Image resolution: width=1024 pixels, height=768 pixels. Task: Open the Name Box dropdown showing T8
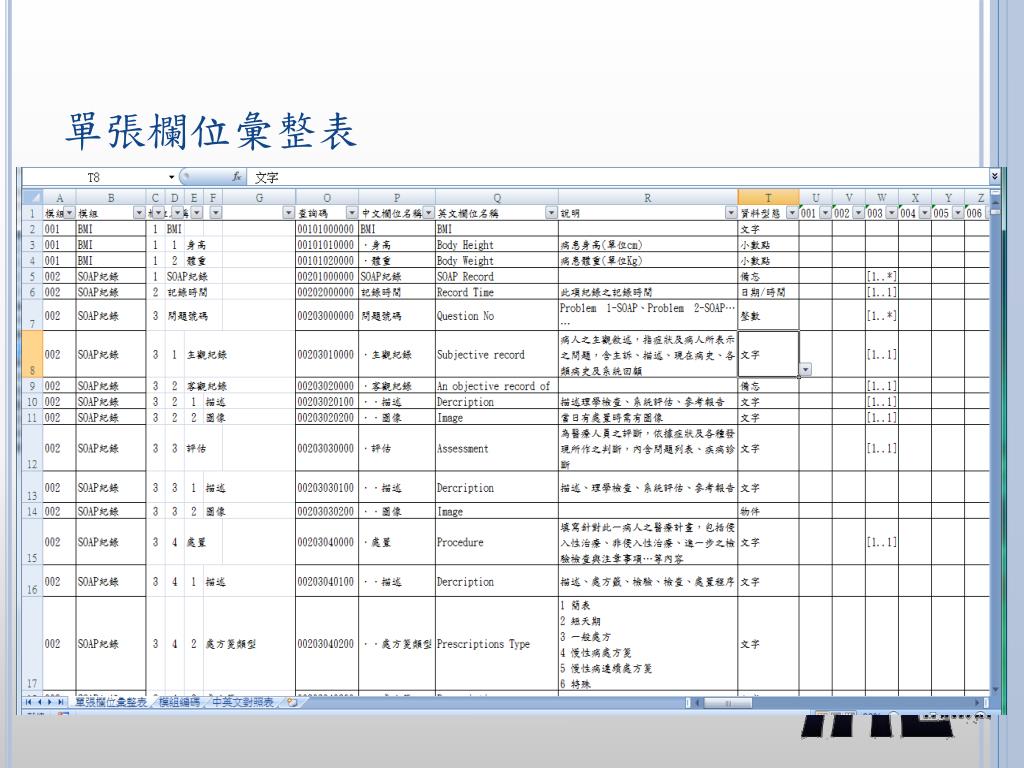(x=172, y=177)
